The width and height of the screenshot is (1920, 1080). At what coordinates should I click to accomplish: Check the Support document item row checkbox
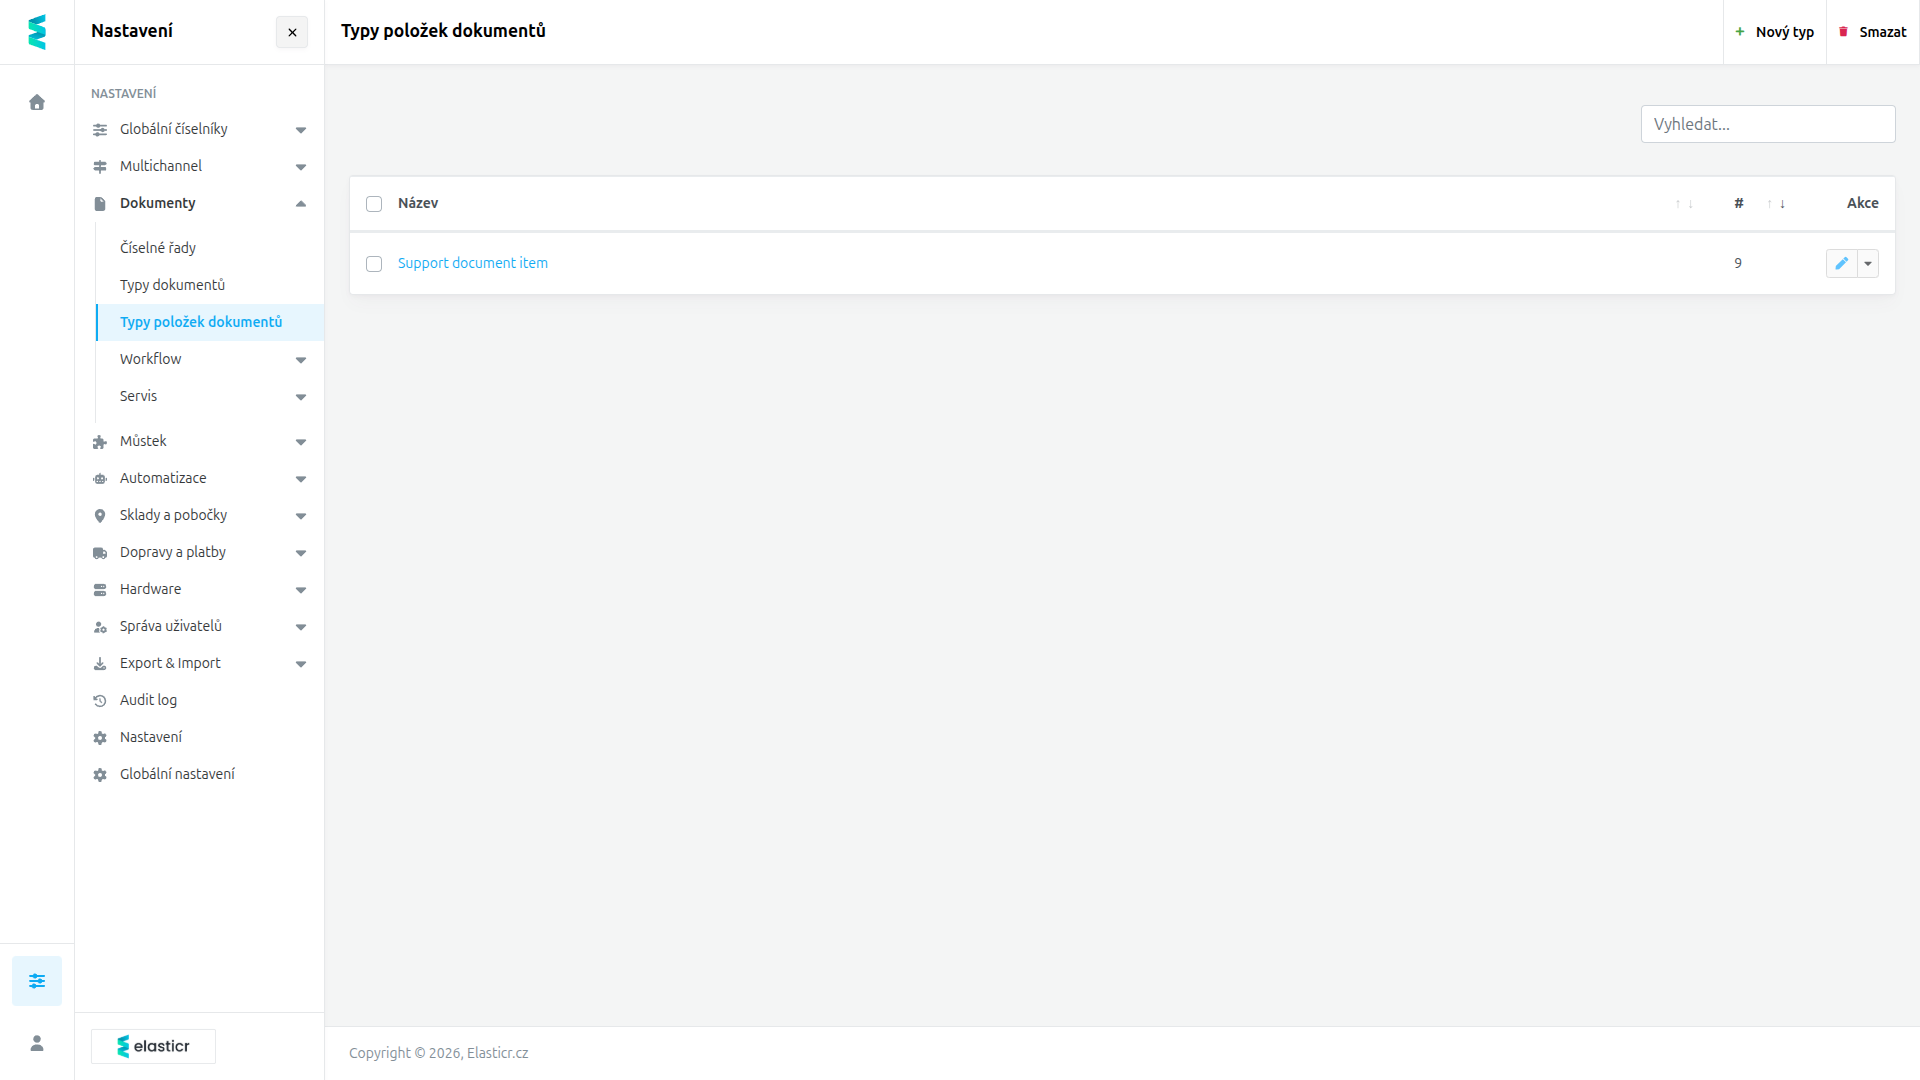(x=374, y=264)
